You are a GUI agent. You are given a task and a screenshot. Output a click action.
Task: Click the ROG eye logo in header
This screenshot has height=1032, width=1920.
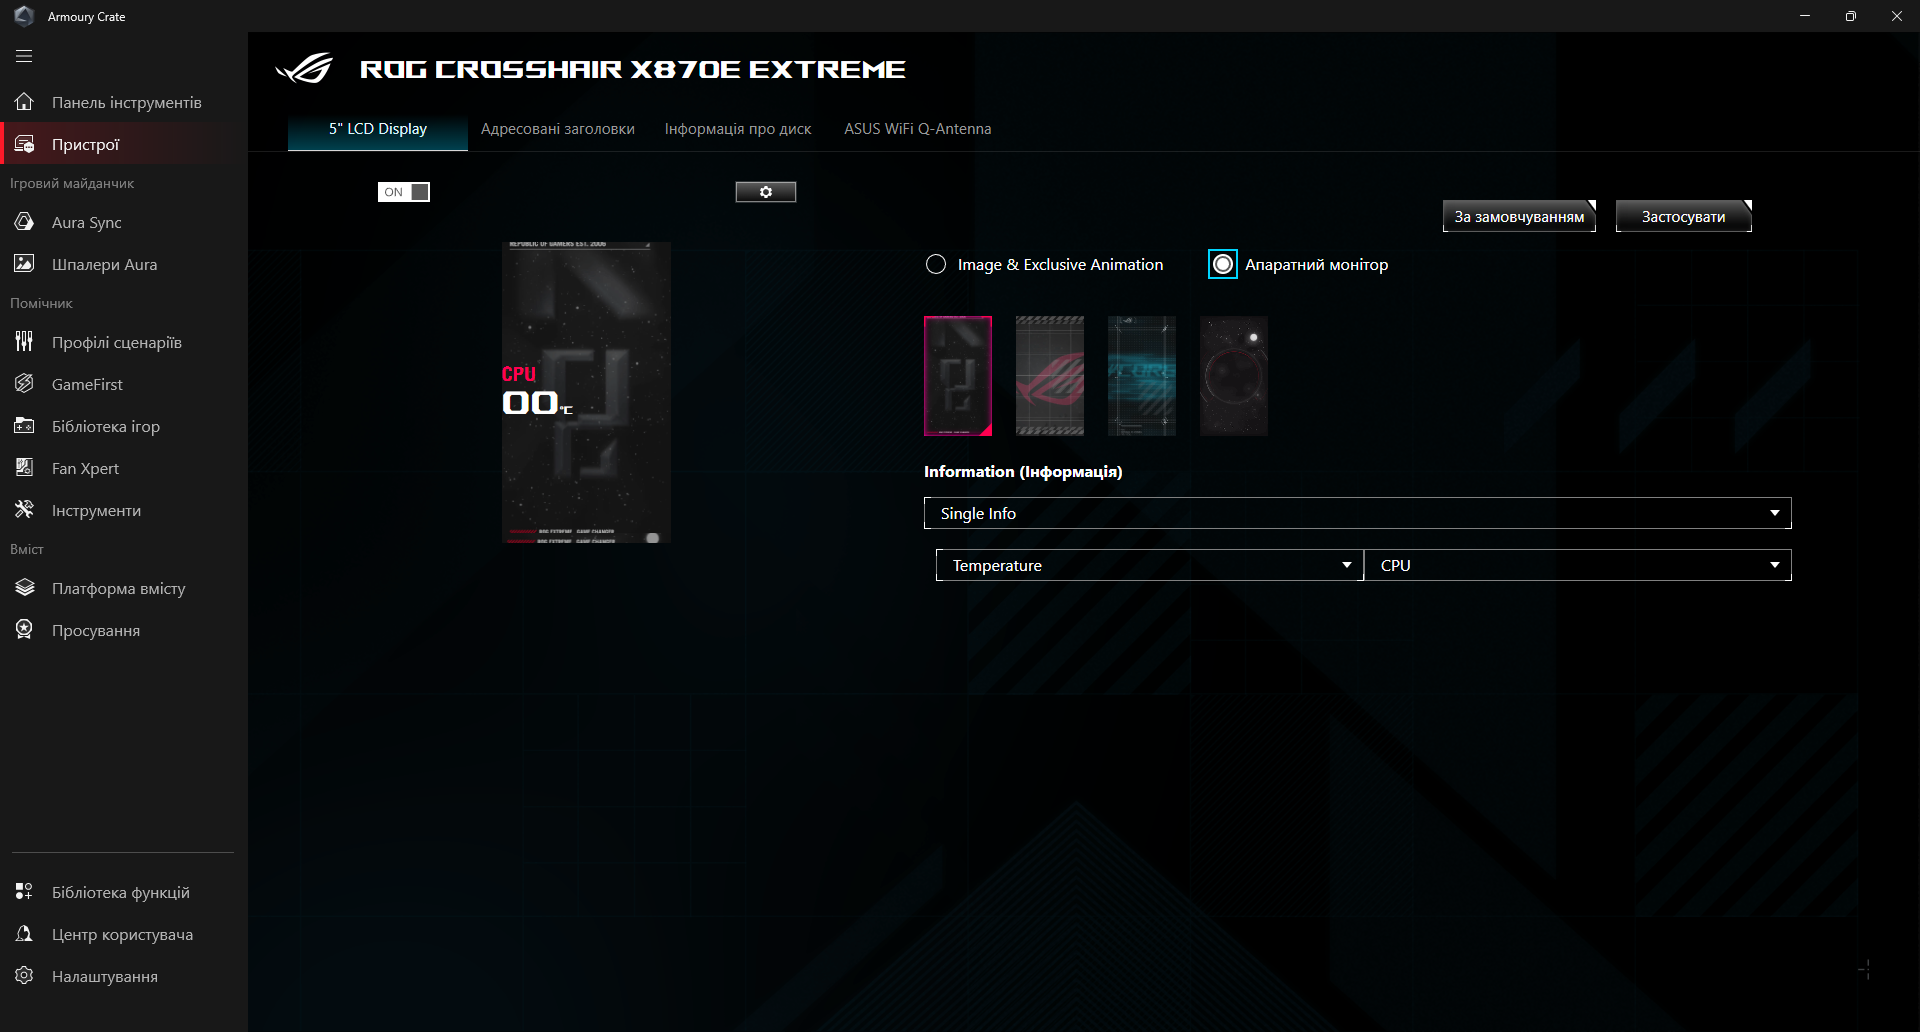pyautogui.click(x=304, y=69)
